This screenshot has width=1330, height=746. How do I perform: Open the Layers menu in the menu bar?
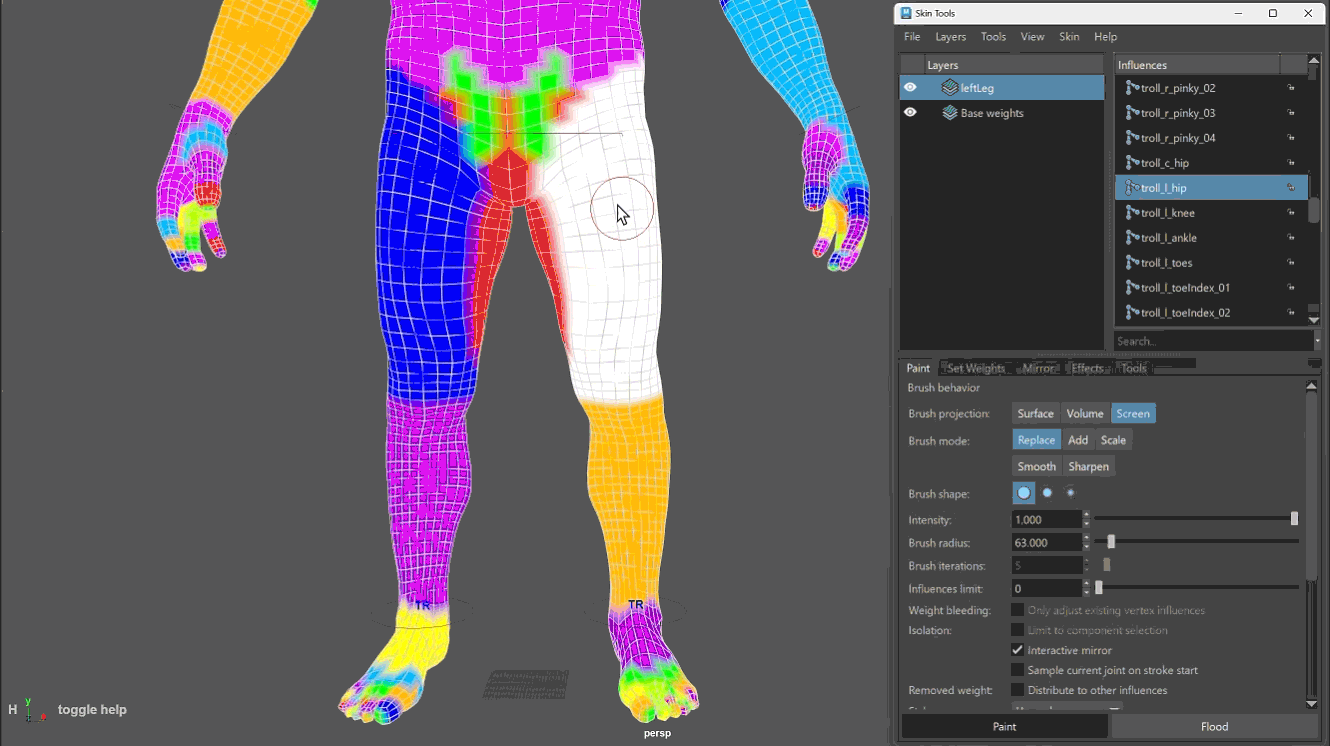950,37
